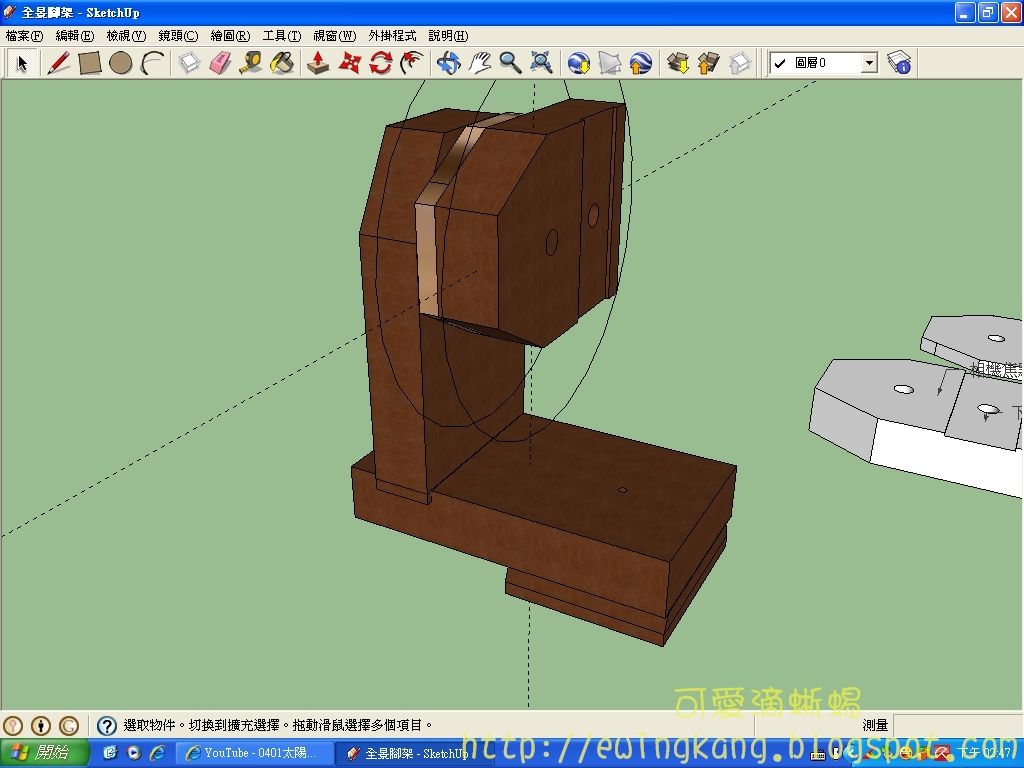Click the geo-location status bar icon
The width and height of the screenshot is (1024, 768).
click(x=13, y=726)
